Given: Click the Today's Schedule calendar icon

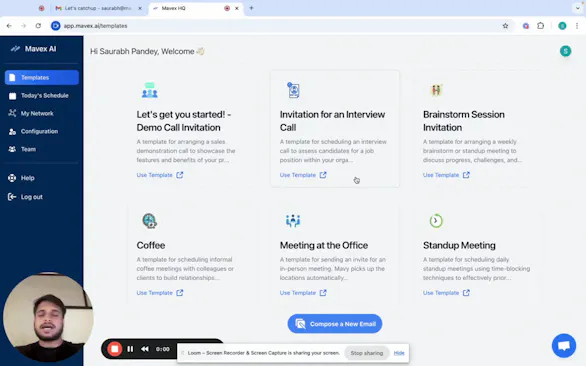Looking at the screenshot, I should point(12,96).
